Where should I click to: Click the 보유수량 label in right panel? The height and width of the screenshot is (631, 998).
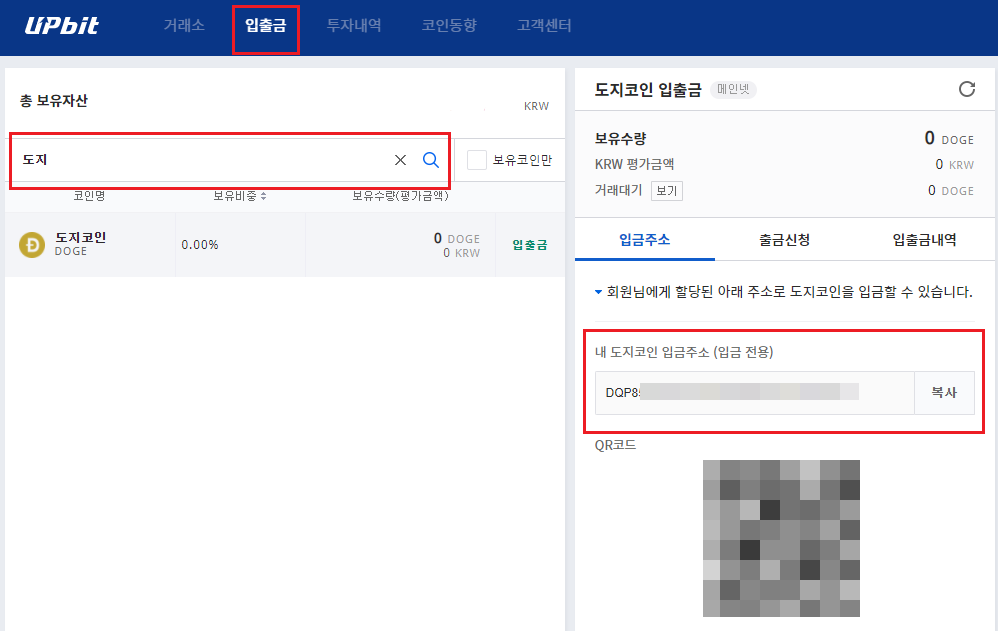(621, 139)
